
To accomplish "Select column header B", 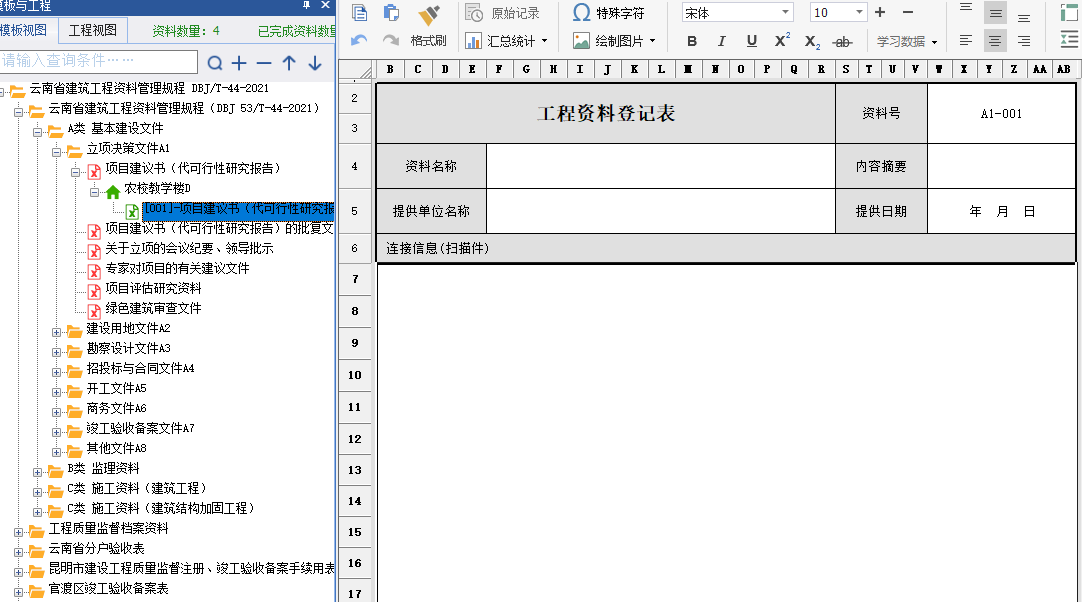I will [391, 69].
